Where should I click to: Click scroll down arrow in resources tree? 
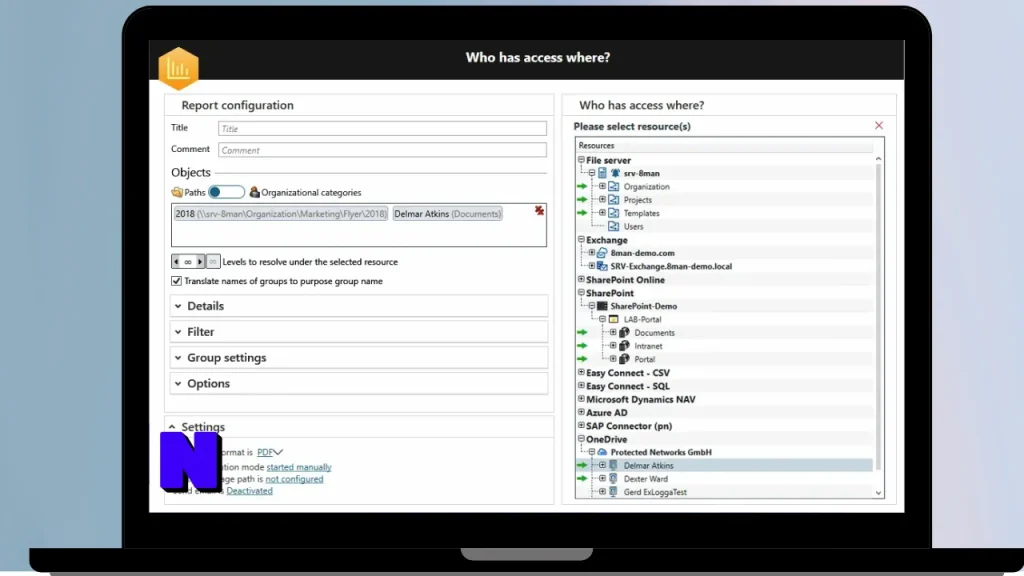pyautogui.click(x=878, y=493)
